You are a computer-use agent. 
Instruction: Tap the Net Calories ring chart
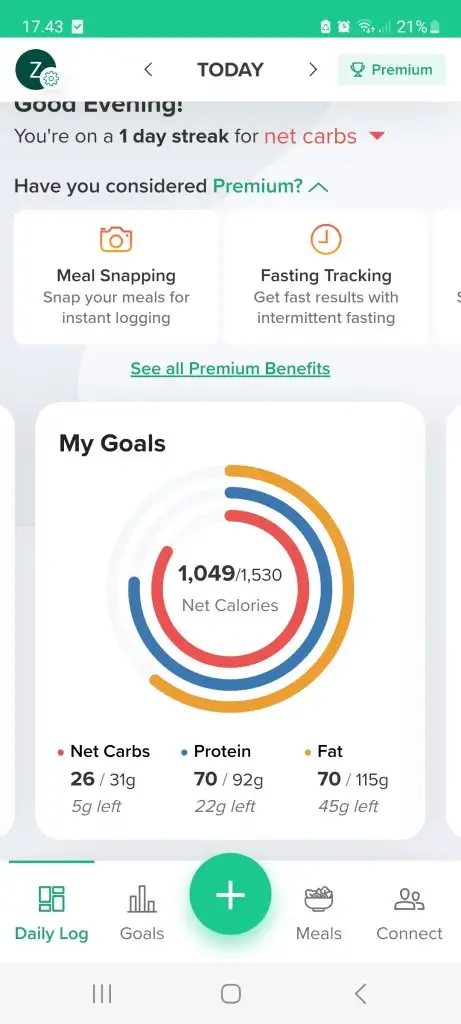[230, 588]
